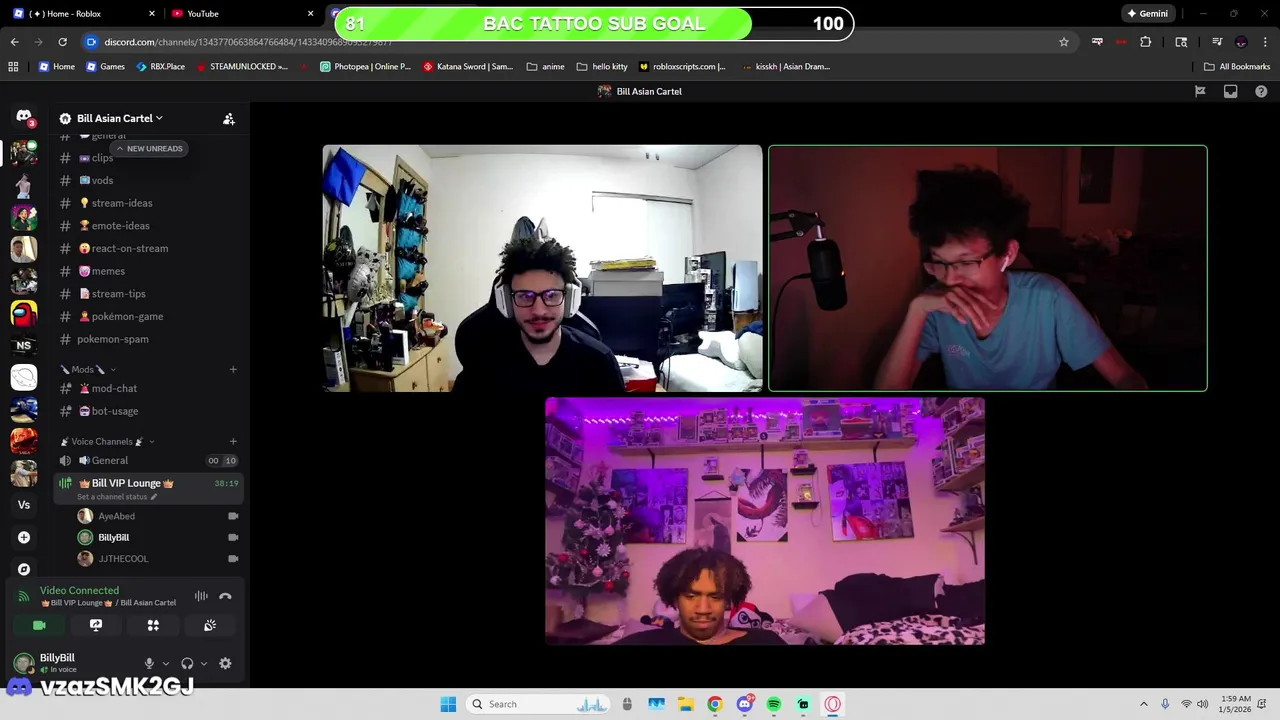Share your screen
Screen dimensions: 1280x720
96,625
